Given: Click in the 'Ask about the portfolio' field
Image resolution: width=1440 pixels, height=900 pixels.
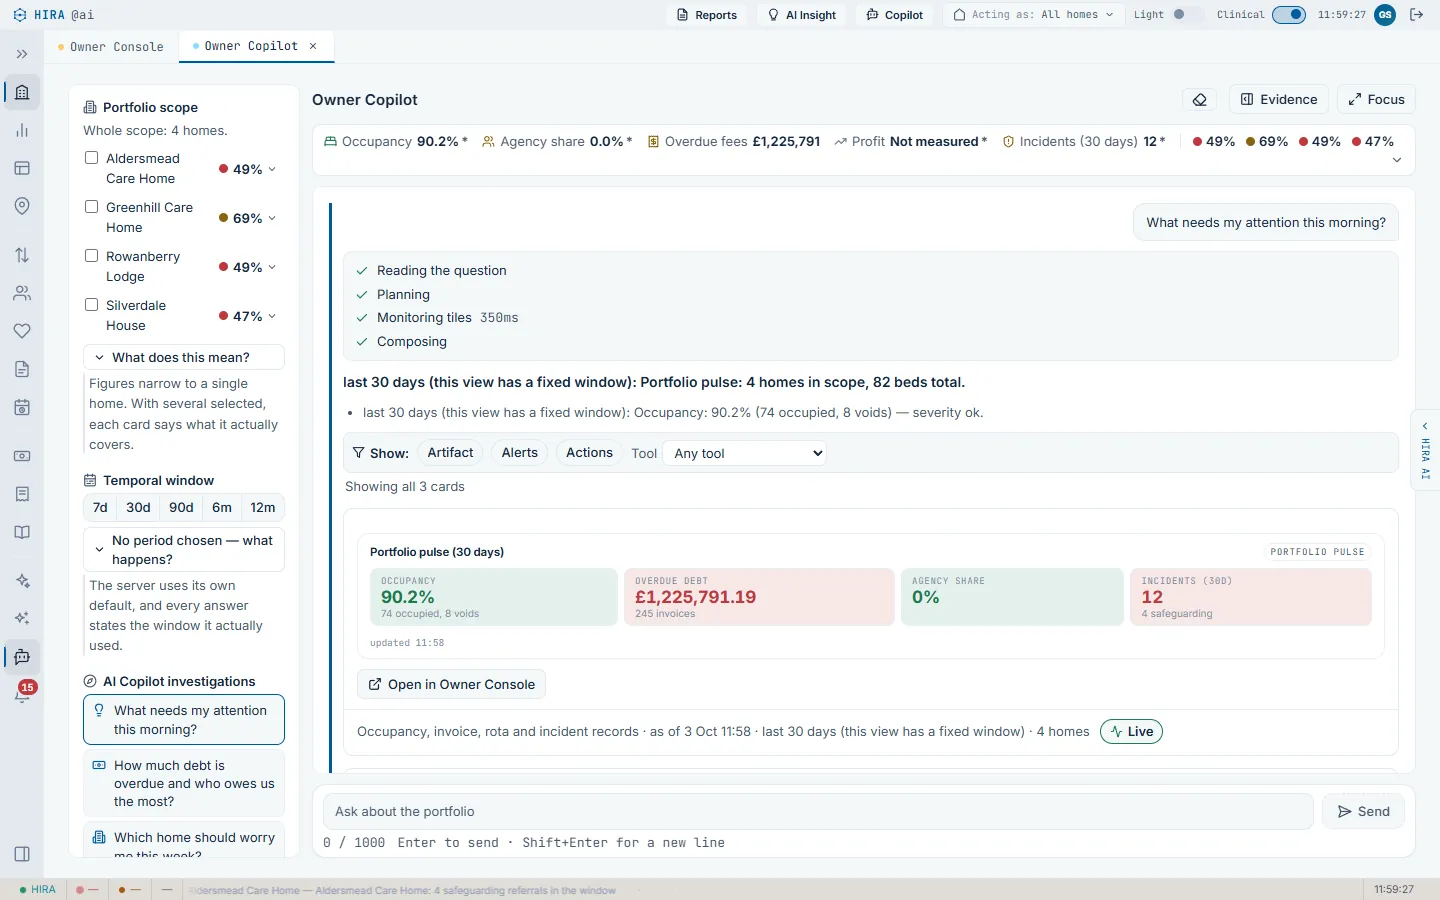Looking at the screenshot, I should coord(818,812).
